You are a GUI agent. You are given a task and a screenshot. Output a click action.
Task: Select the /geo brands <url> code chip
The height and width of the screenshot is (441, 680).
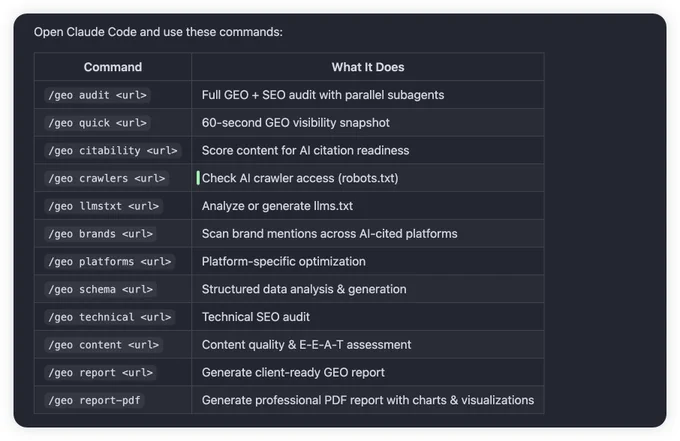101,234
